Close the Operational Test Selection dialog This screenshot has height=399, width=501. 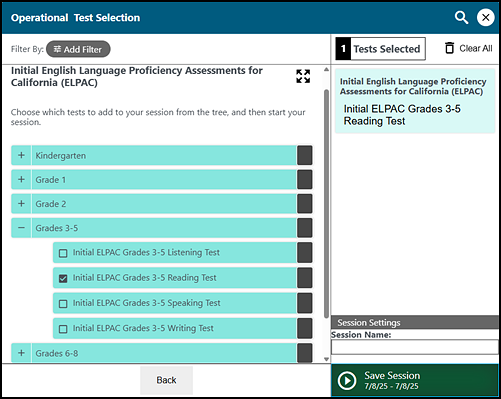click(x=486, y=17)
